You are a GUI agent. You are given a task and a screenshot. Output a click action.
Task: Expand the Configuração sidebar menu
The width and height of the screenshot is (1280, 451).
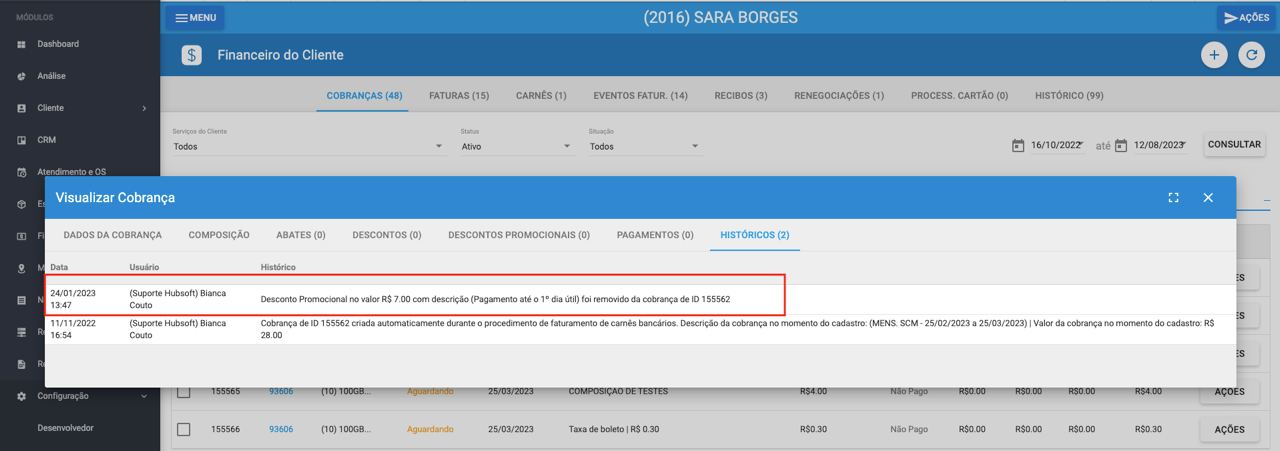click(80, 396)
